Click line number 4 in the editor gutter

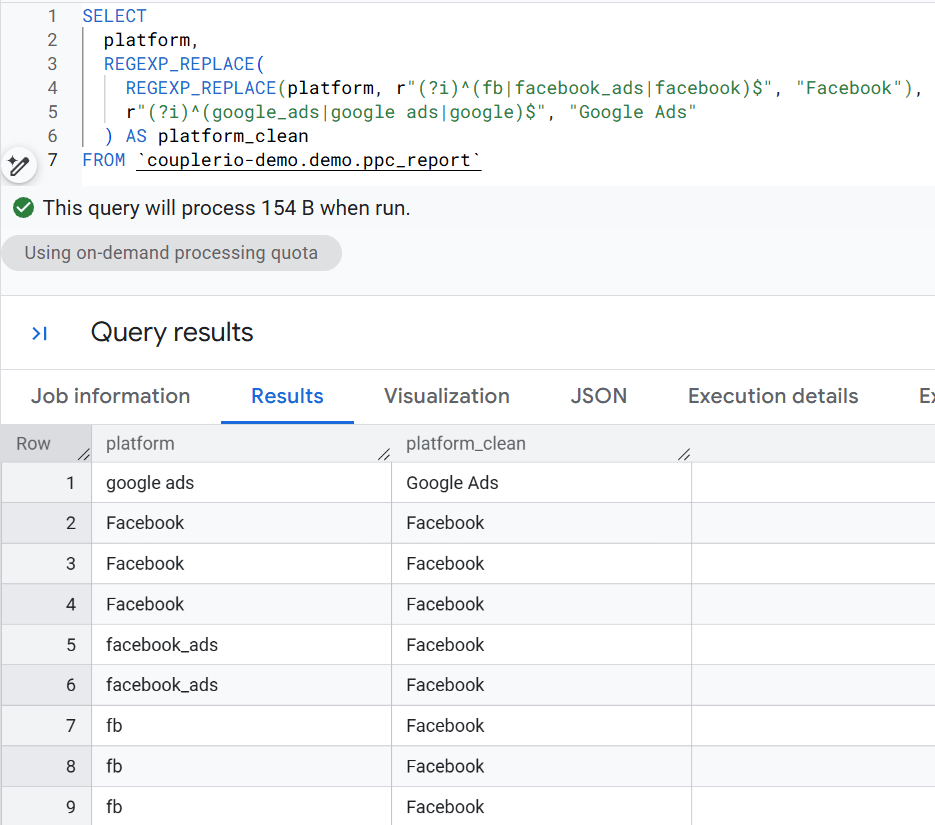tap(52, 88)
